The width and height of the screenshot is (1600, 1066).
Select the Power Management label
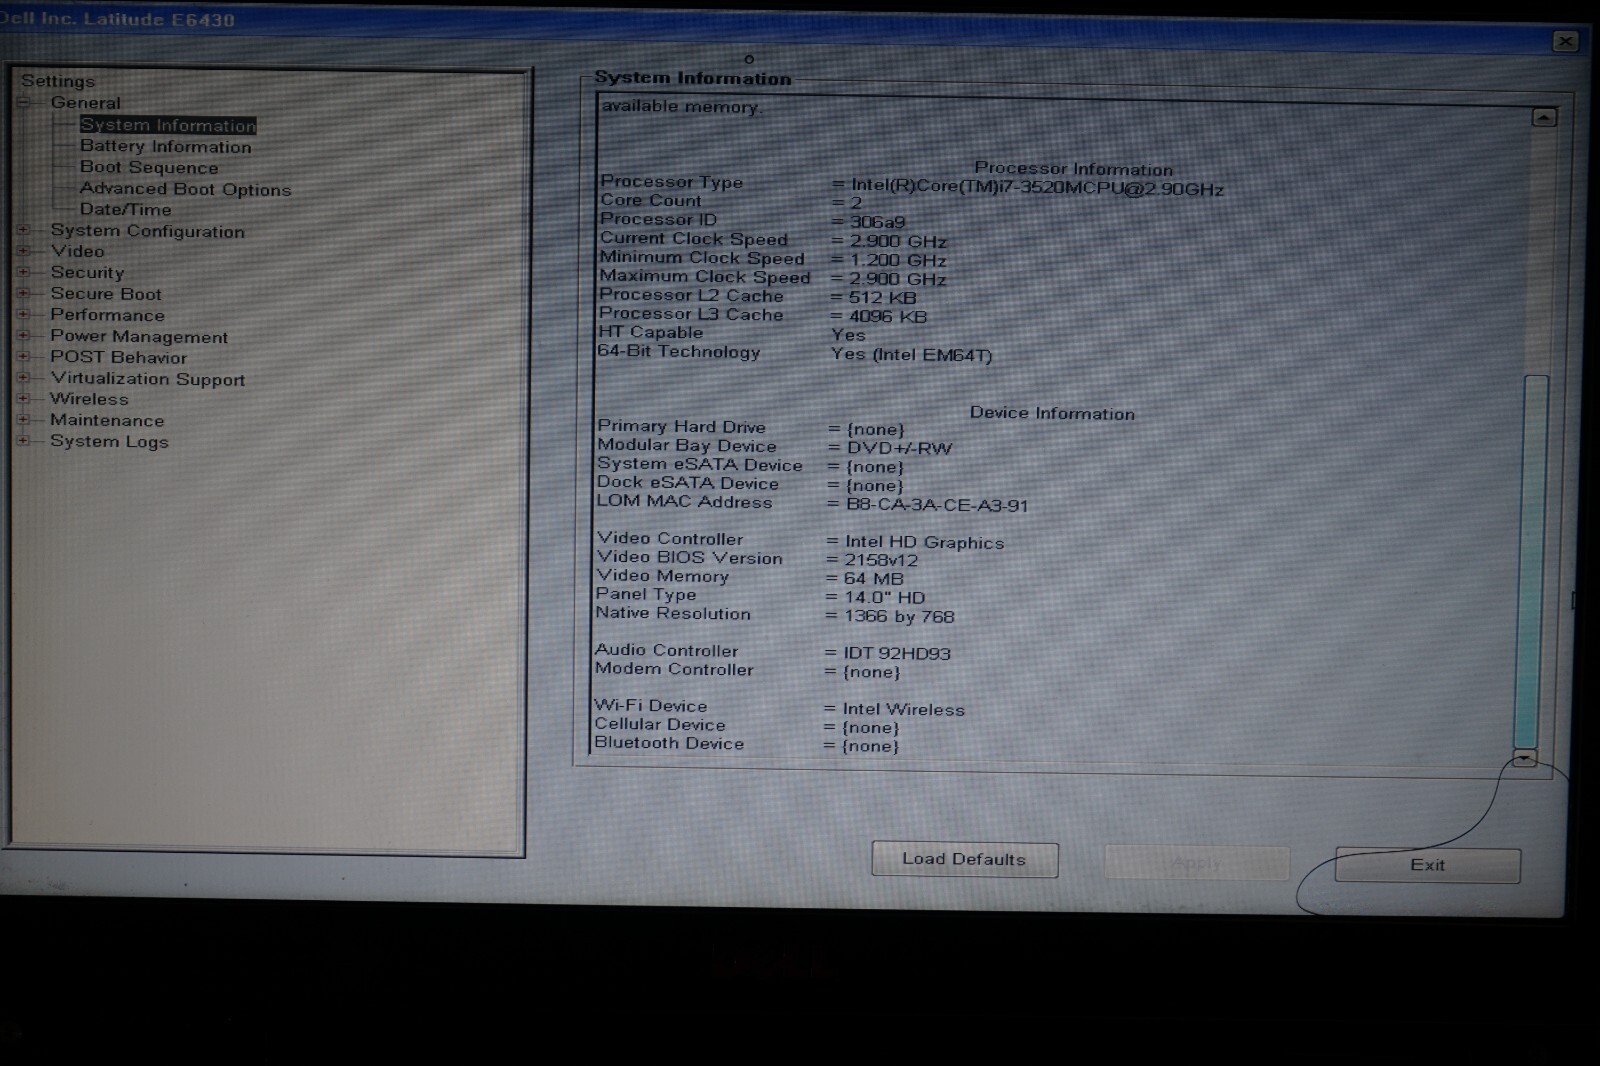139,336
